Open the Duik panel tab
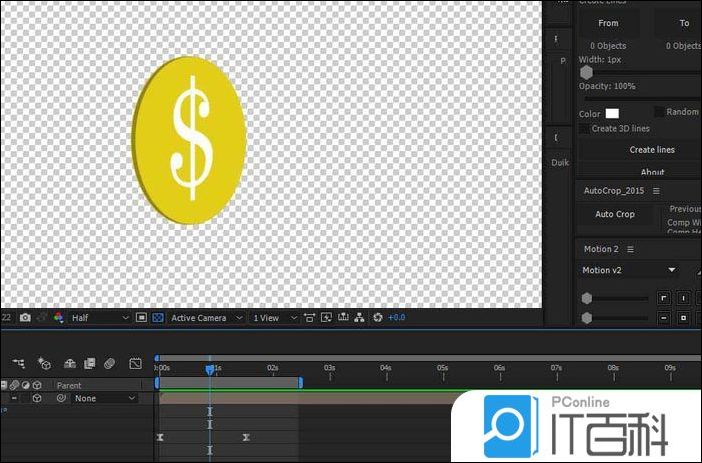 click(x=560, y=163)
